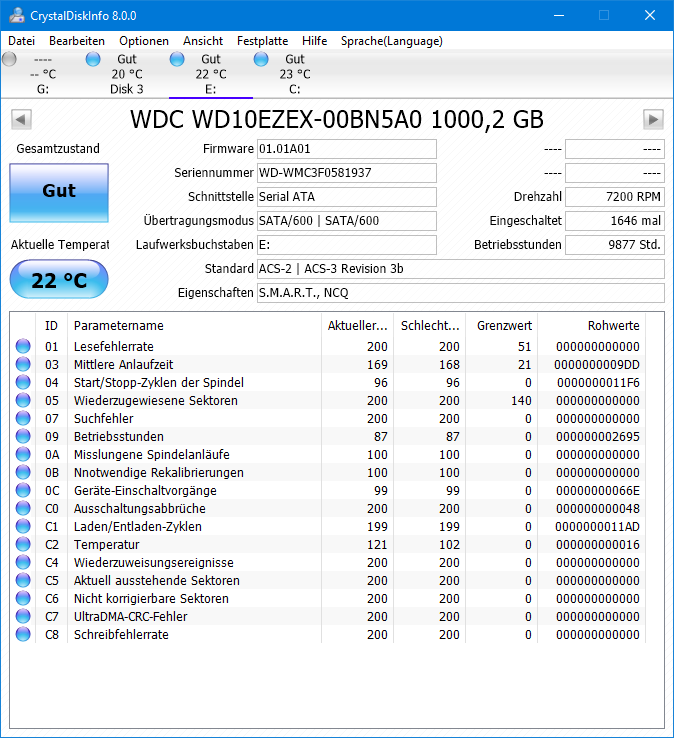Click the 22 °C temperature button
This screenshot has width=674, height=738.
point(59,280)
